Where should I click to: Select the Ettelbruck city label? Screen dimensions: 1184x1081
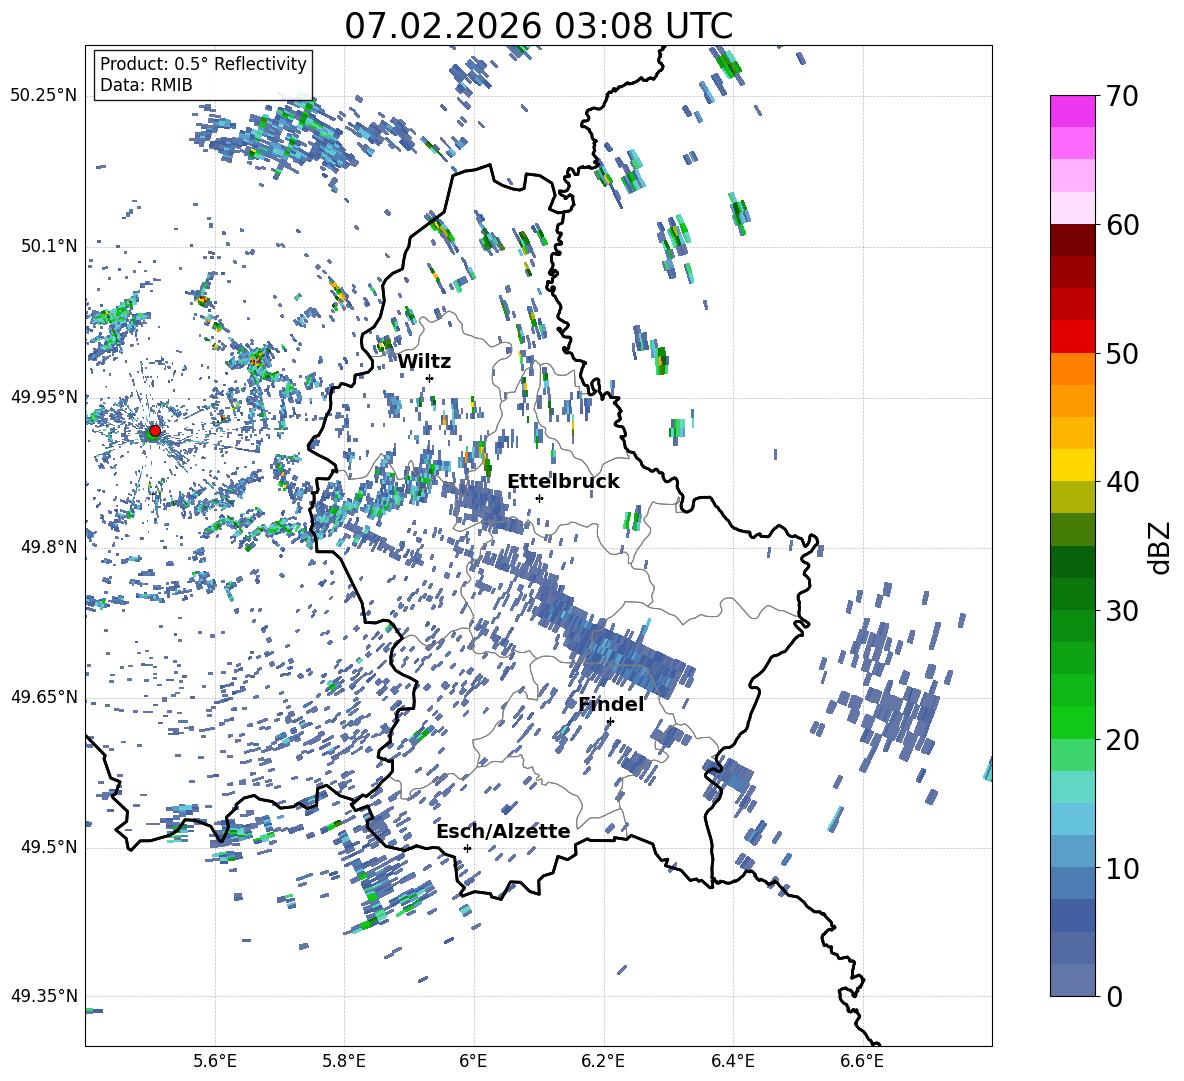click(563, 481)
